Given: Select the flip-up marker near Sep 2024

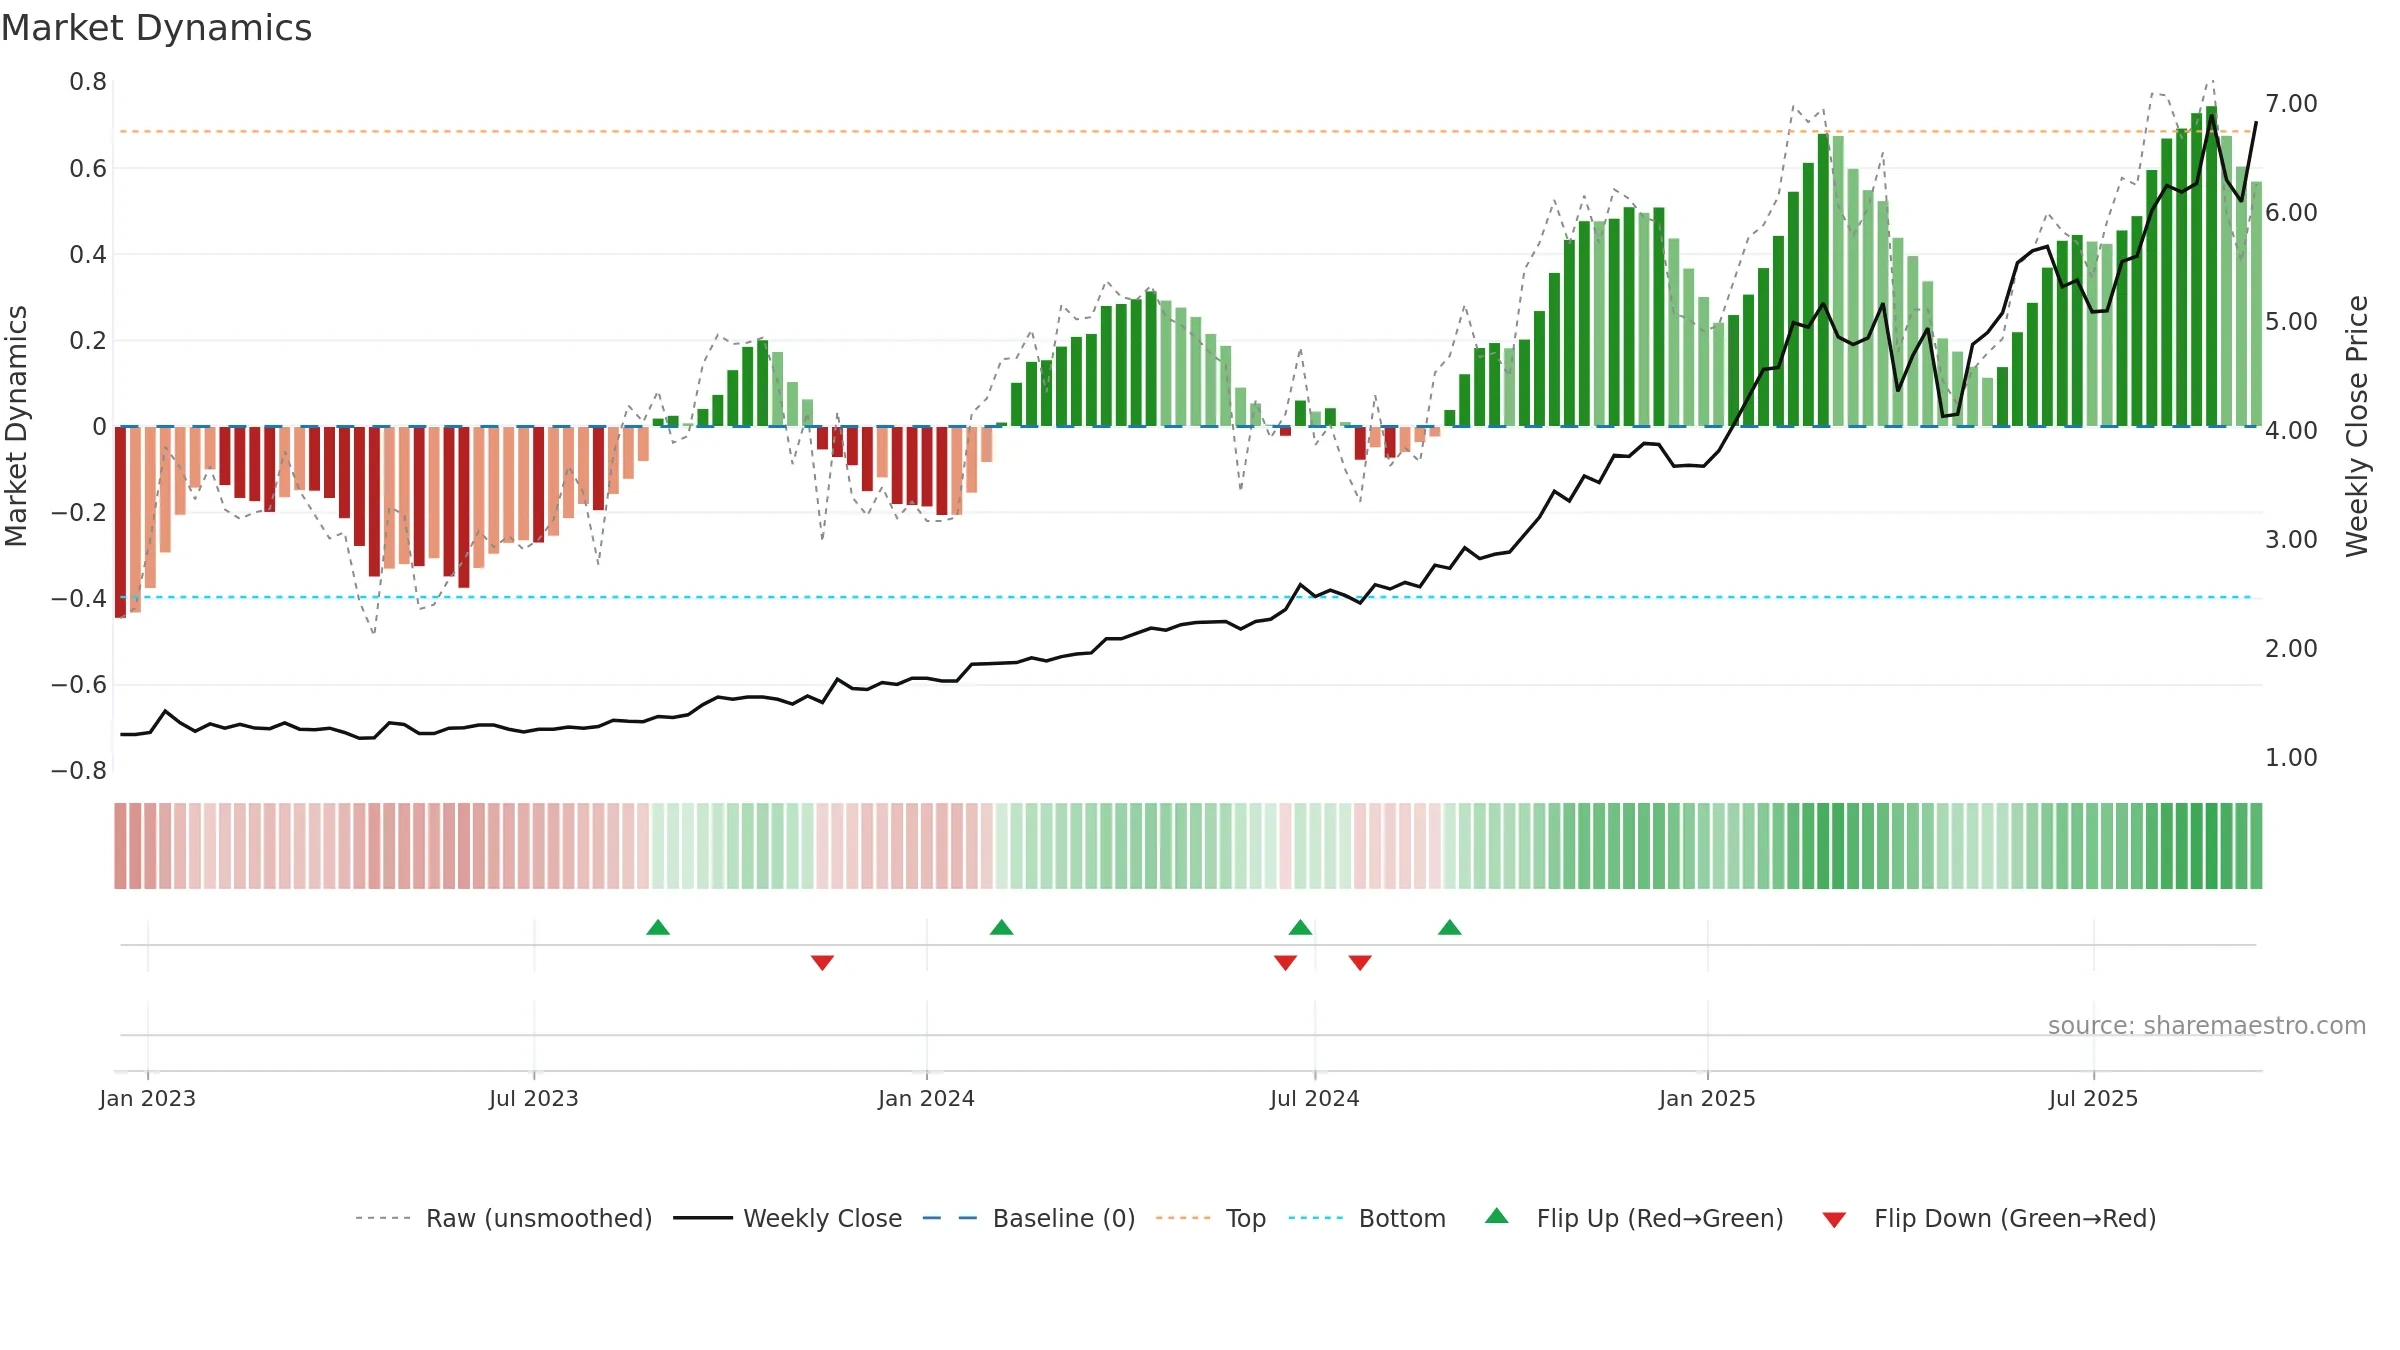Looking at the screenshot, I should click(x=1450, y=928).
